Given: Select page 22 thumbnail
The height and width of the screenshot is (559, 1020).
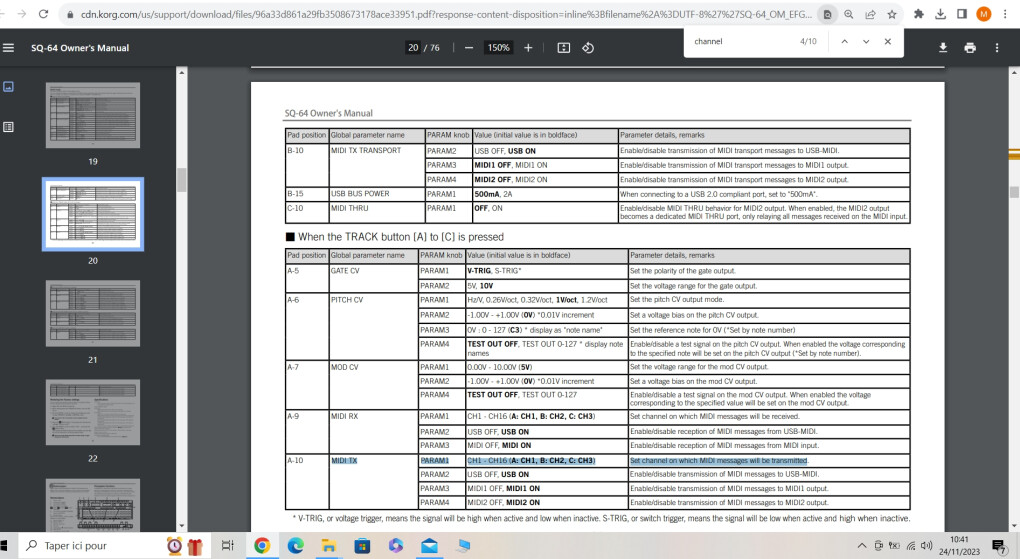Looking at the screenshot, I should [x=92, y=413].
